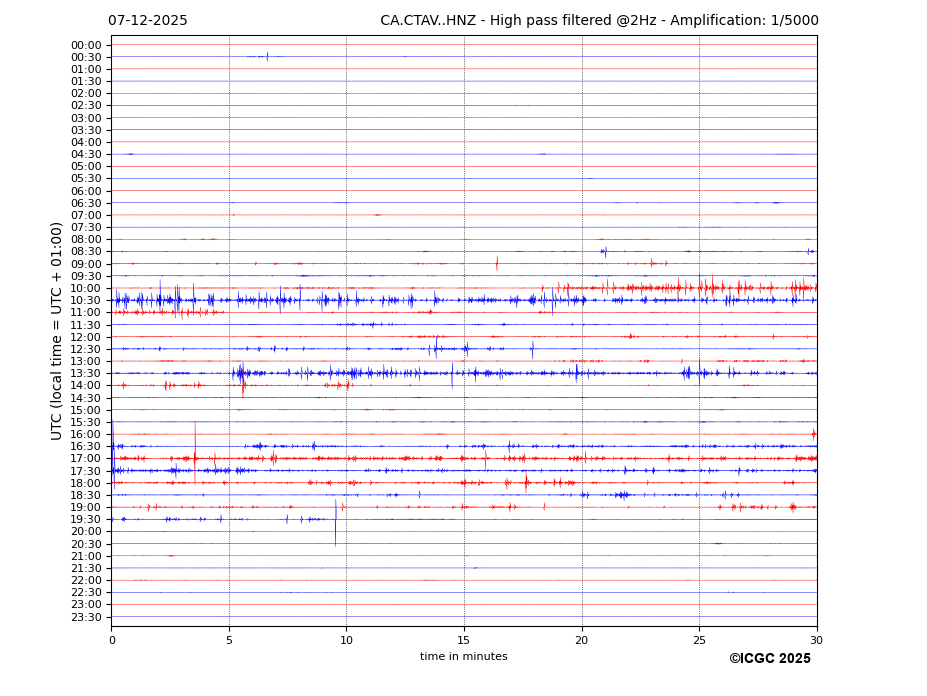Select the 10:30 time row label
Viewport: 927px width, 696px height.
85,301
